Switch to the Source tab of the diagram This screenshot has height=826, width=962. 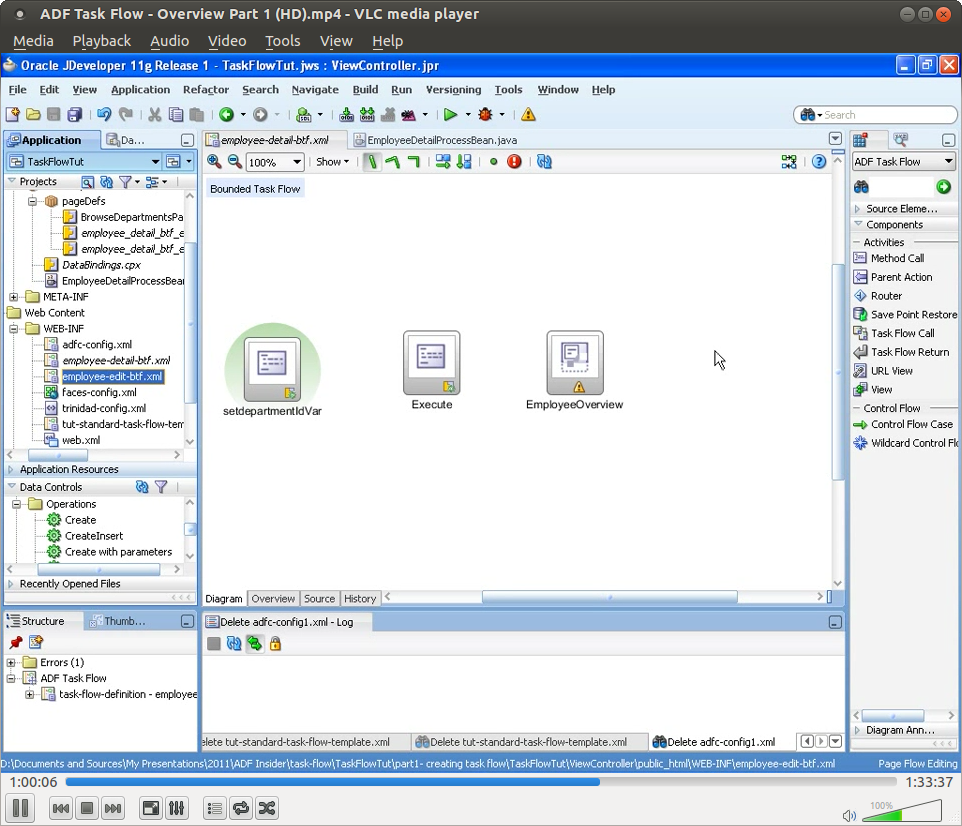[x=319, y=598]
